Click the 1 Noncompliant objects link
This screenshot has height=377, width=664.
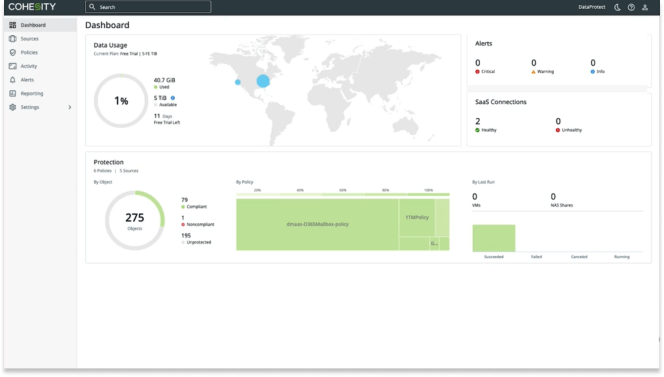pyautogui.click(x=197, y=221)
